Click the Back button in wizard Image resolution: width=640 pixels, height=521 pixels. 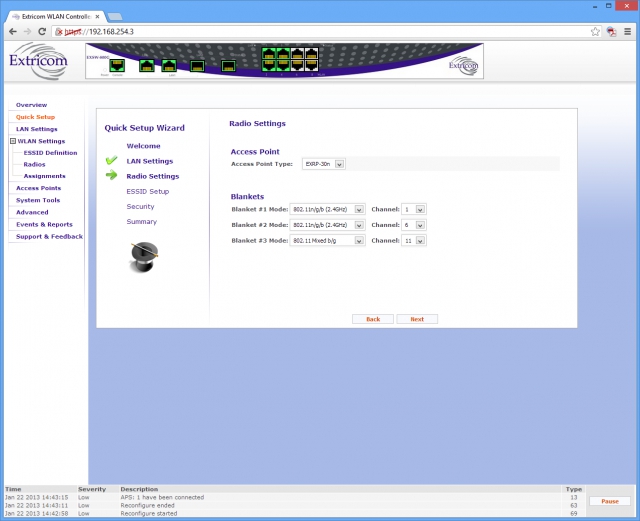point(373,319)
